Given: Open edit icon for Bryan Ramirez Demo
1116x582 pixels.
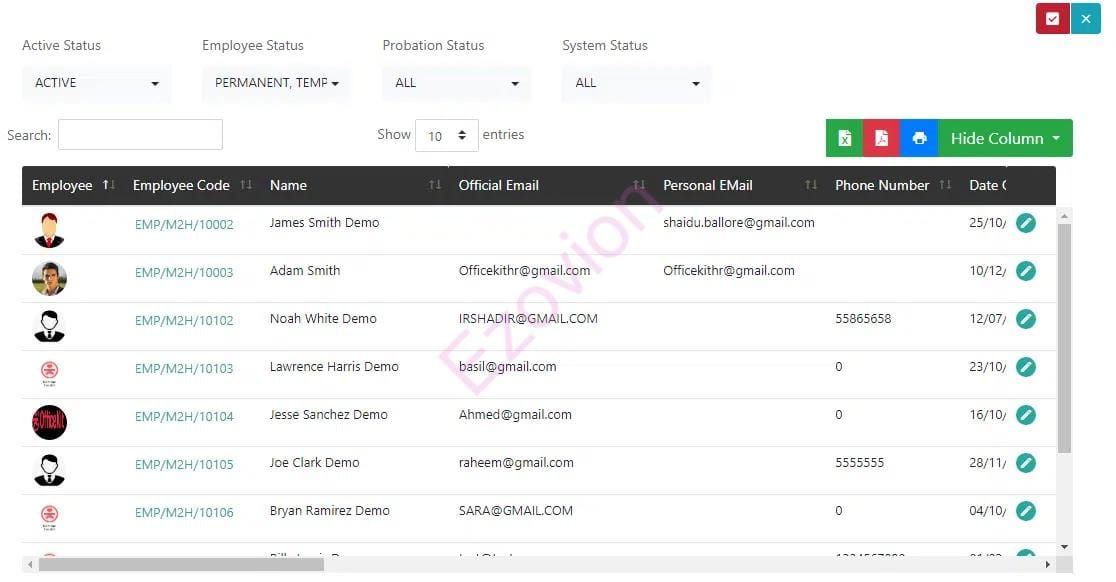Looking at the screenshot, I should point(1025,511).
